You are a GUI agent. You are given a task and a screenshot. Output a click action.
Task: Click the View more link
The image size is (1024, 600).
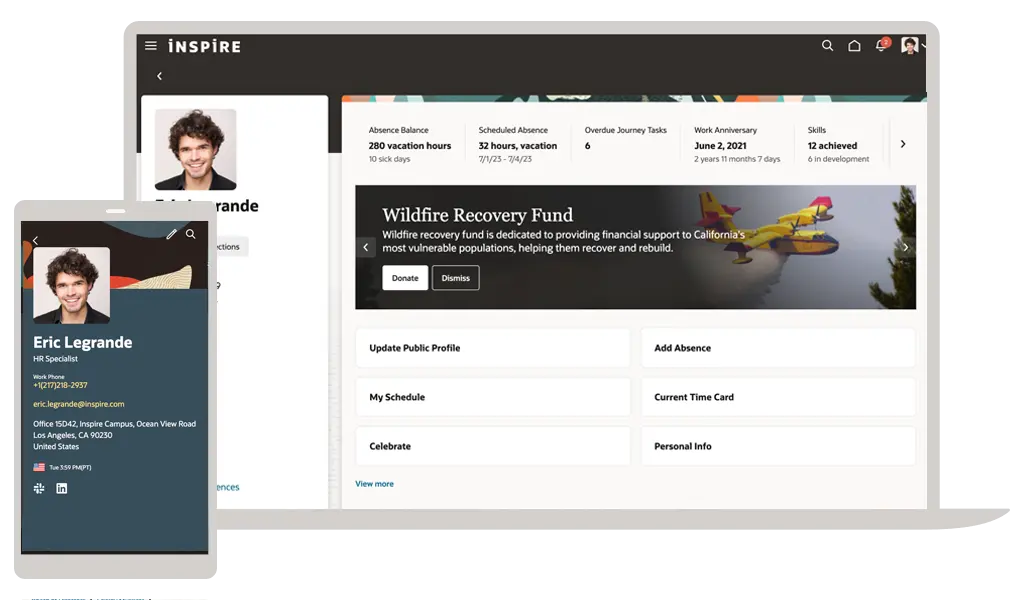coord(374,484)
